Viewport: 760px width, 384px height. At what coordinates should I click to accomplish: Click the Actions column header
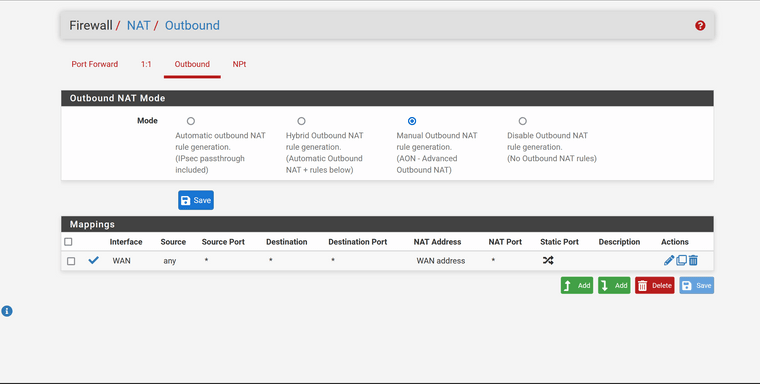pos(675,242)
